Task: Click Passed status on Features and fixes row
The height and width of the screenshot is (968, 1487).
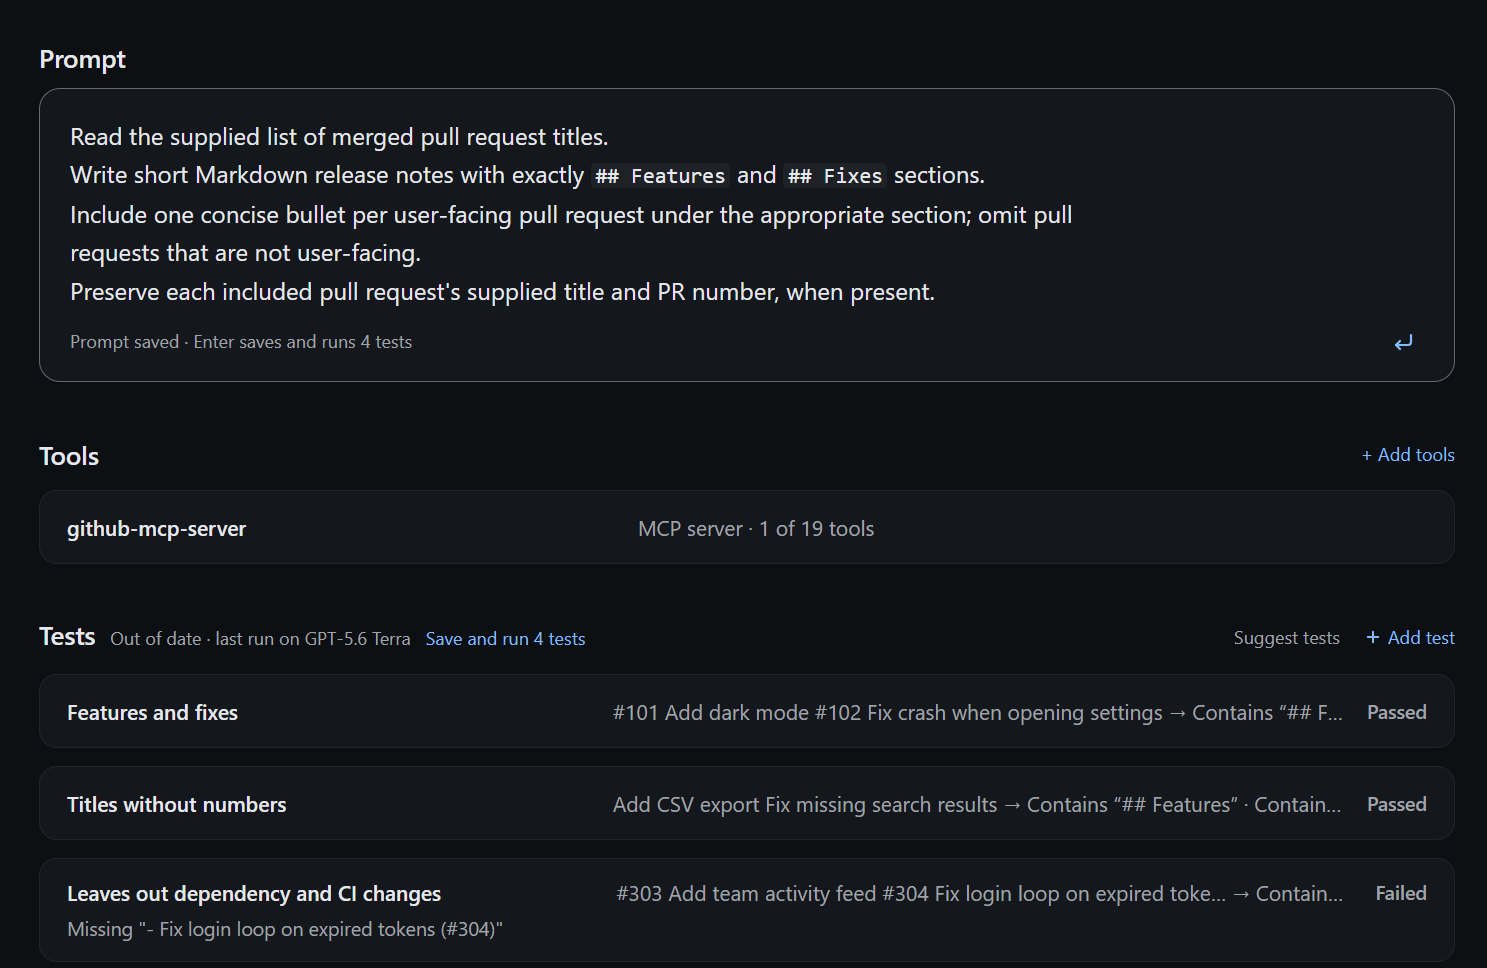Action: click(x=1396, y=713)
